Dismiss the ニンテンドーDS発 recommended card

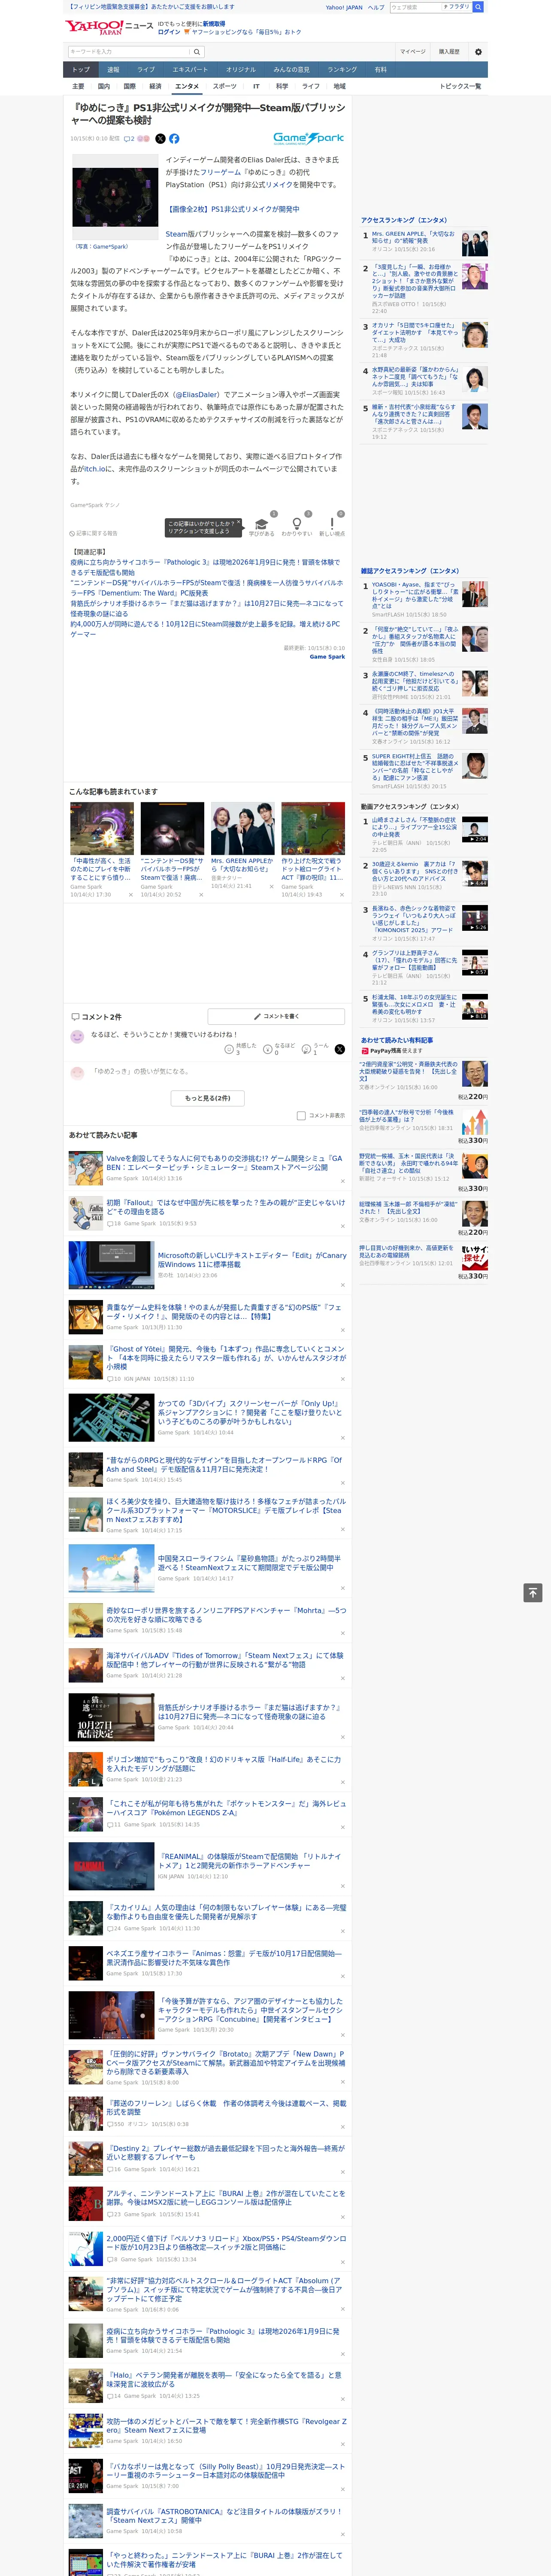(201, 895)
